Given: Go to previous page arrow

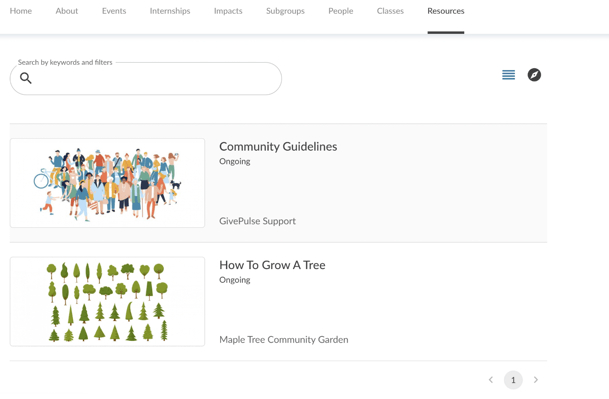Looking at the screenshot, I should click(491, 380).
